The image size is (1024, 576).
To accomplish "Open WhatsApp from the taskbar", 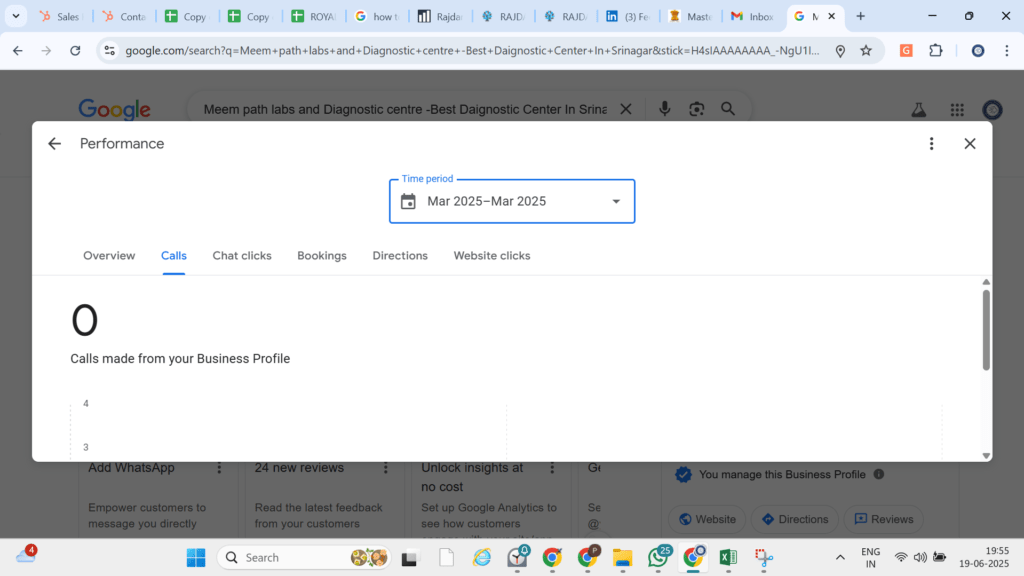I will coord(658,557).
